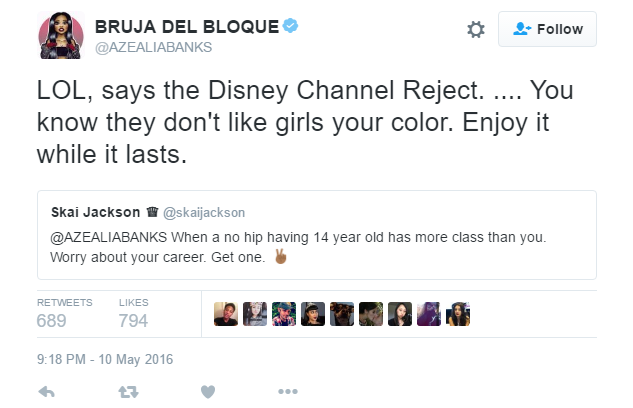Follow BRUJA DEL BLOQUE account
The image size is (633, 408).
[x=547, y=30]
